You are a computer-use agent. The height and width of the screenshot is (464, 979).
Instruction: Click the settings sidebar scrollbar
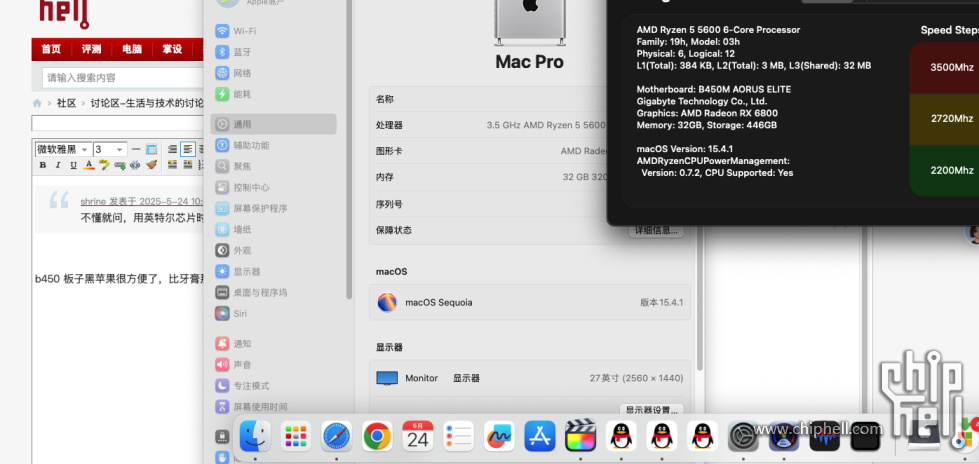(x=349, y=149)
